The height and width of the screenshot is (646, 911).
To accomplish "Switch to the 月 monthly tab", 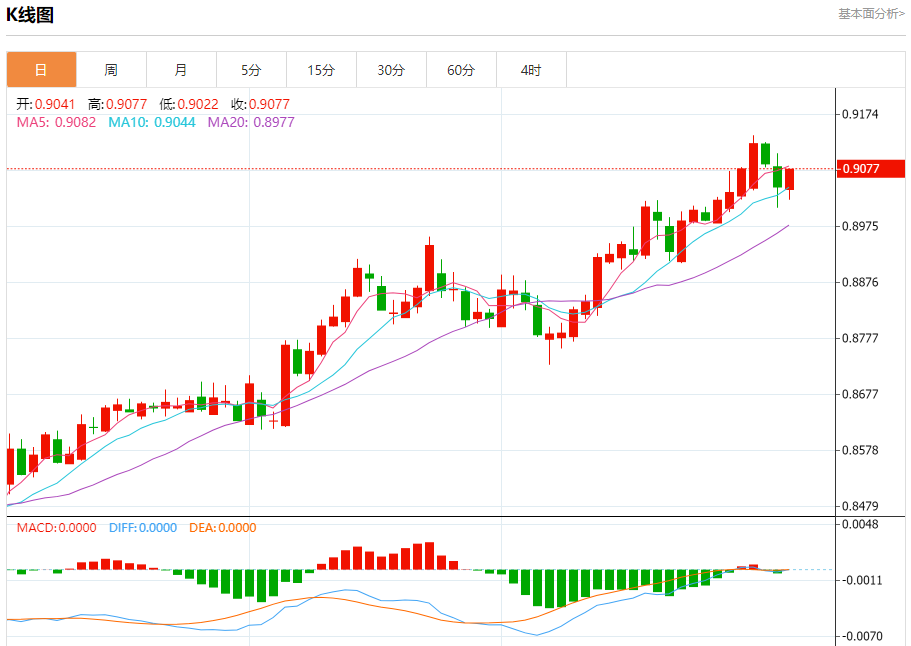I will [x=181, y=70].
